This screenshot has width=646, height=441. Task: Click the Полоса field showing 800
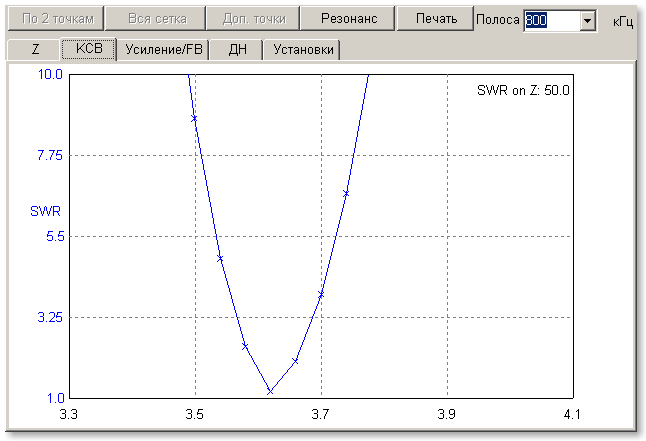[550, 20]
